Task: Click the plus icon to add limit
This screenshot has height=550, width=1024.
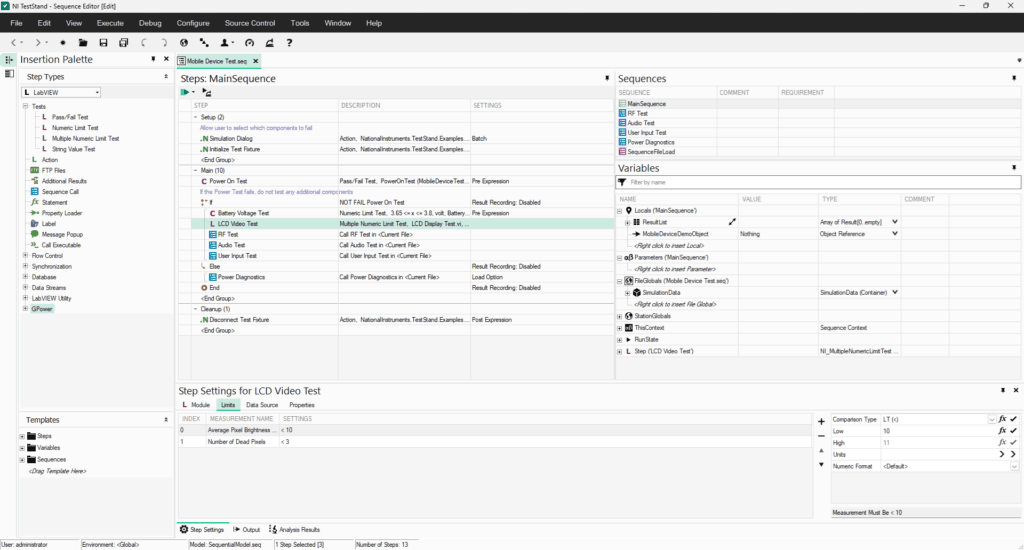Action: pos(821,422)
